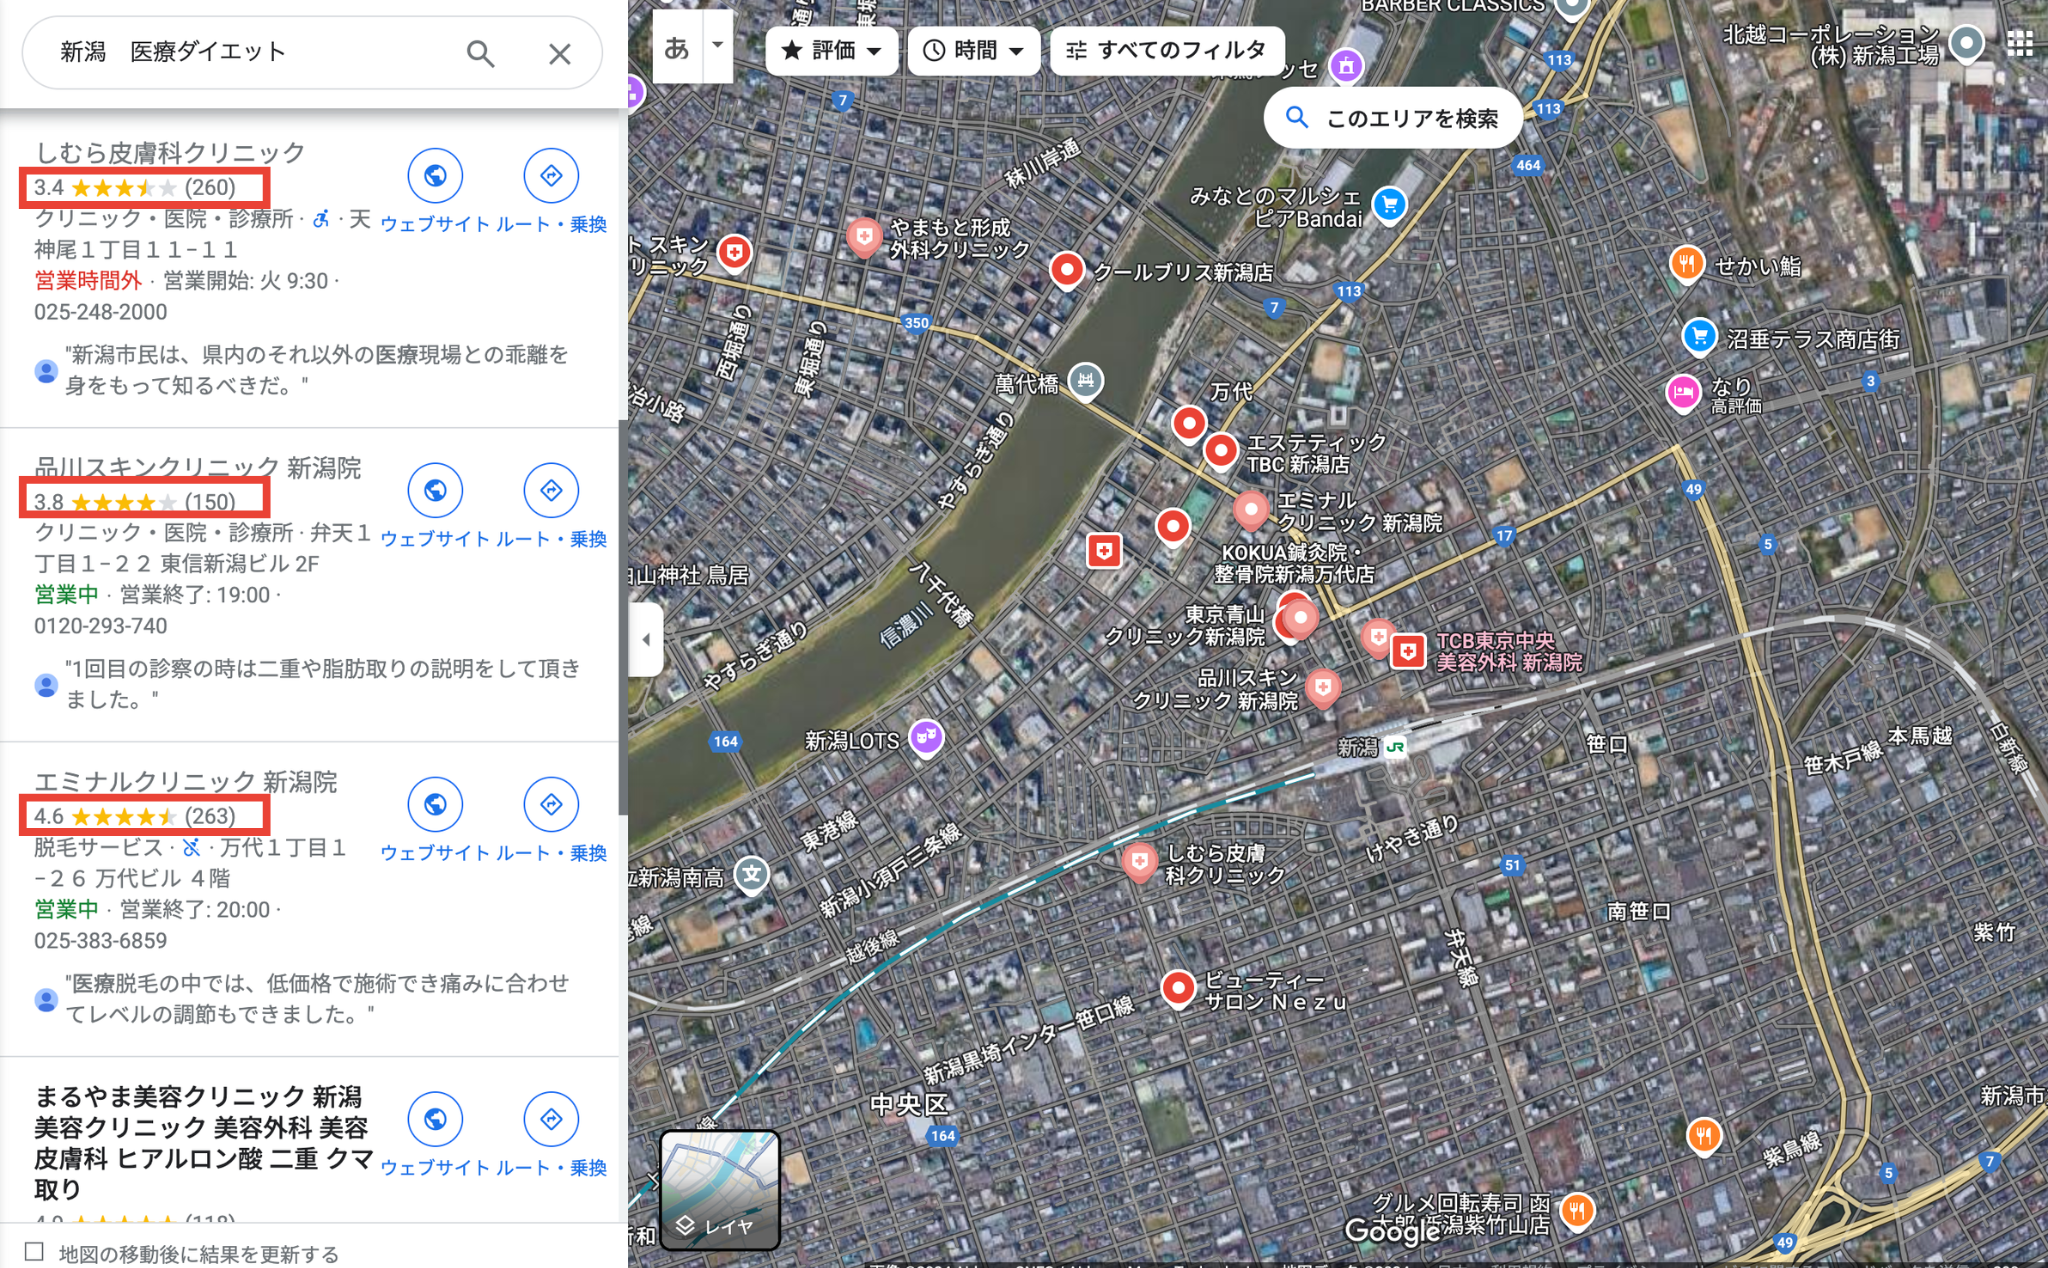The image size is (2048, 1268).
Task: Toggle 地図の移動後に結果を更新する checkbox
Action: 35,1251
